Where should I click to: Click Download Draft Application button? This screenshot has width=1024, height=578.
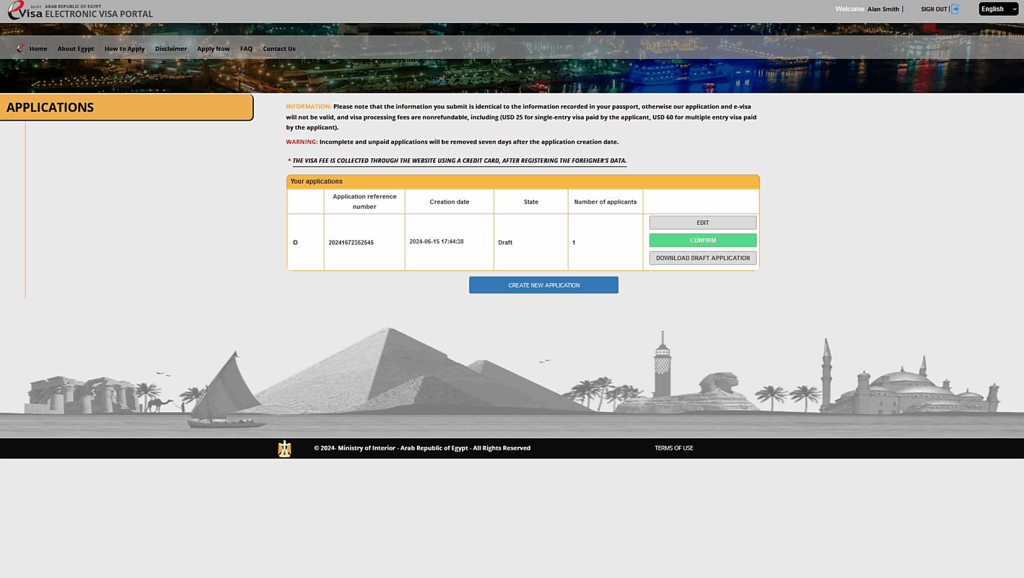click(702, 258)
